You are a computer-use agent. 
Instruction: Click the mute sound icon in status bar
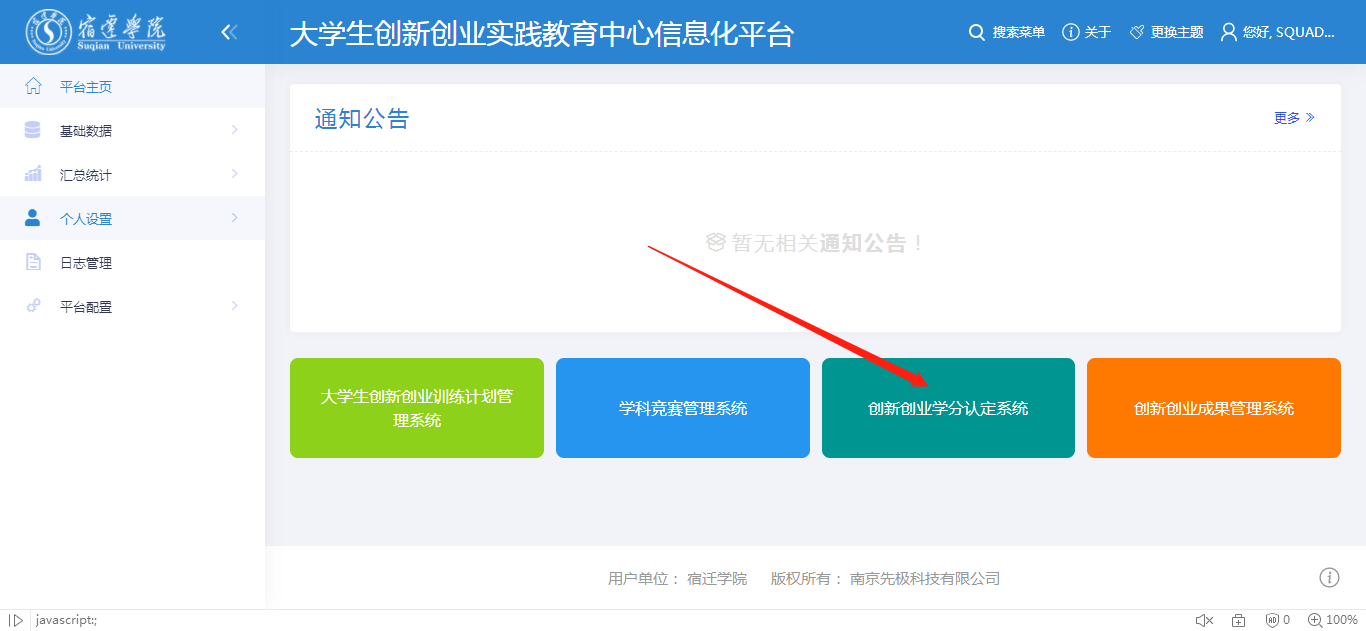point(1204,620)
